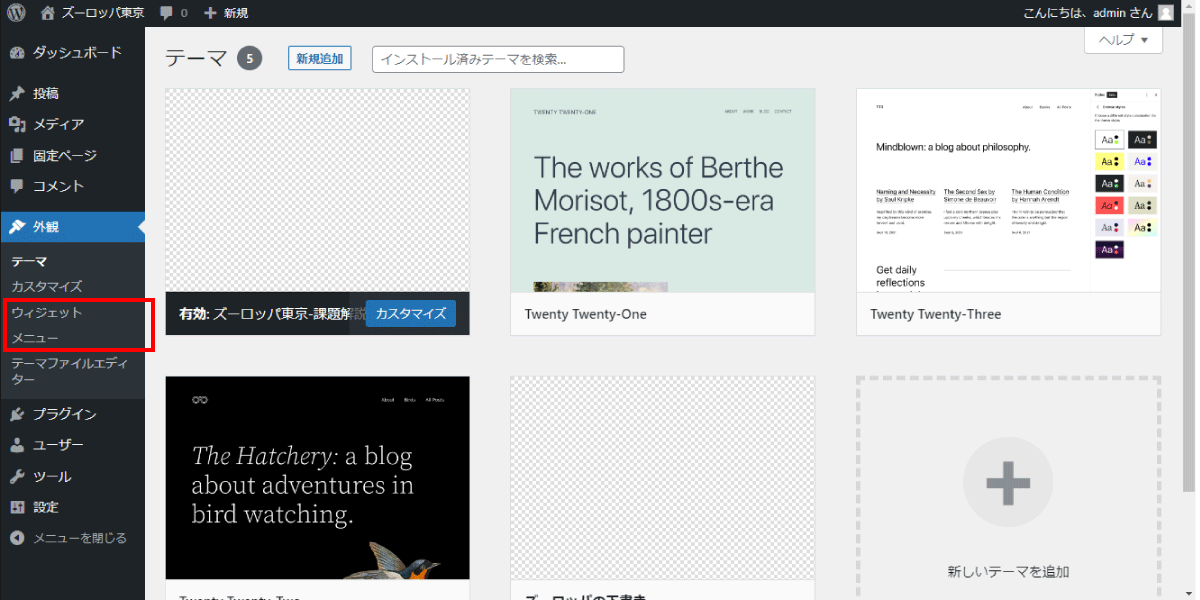Click the テーマ page heading
The width and height of the screenshot is (1200, 600).
[197, 59]
